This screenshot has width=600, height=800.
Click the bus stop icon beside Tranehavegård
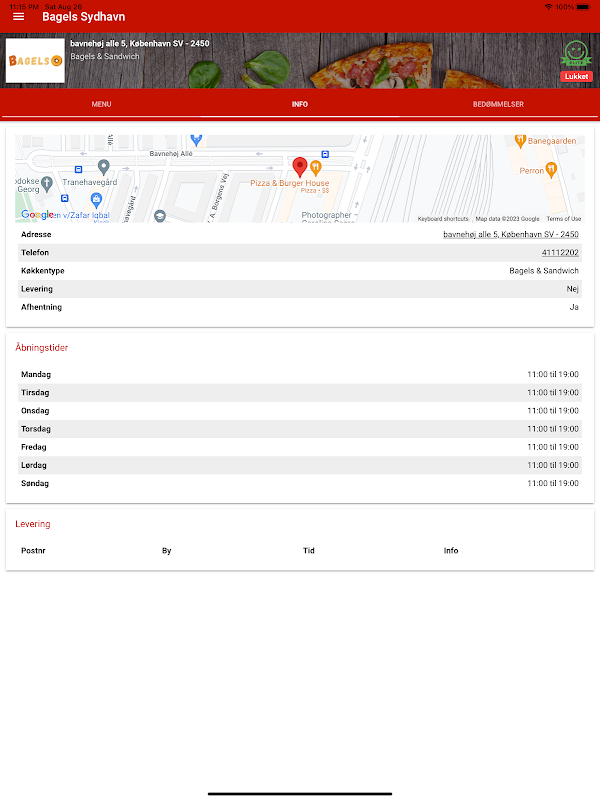click(79, 169)
